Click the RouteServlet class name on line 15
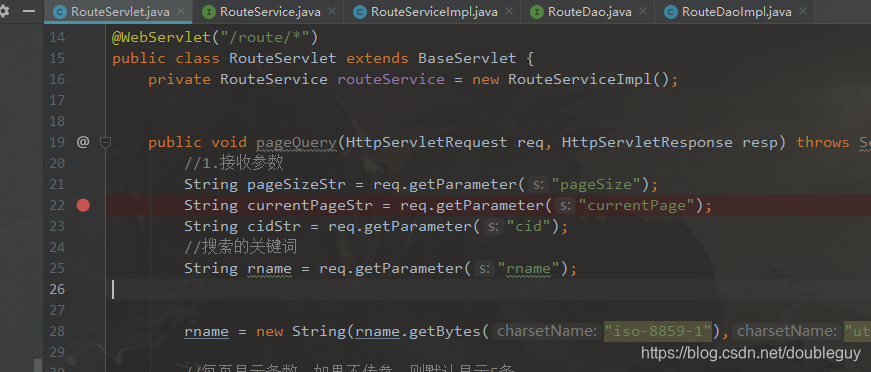 [x=283, y=58]
